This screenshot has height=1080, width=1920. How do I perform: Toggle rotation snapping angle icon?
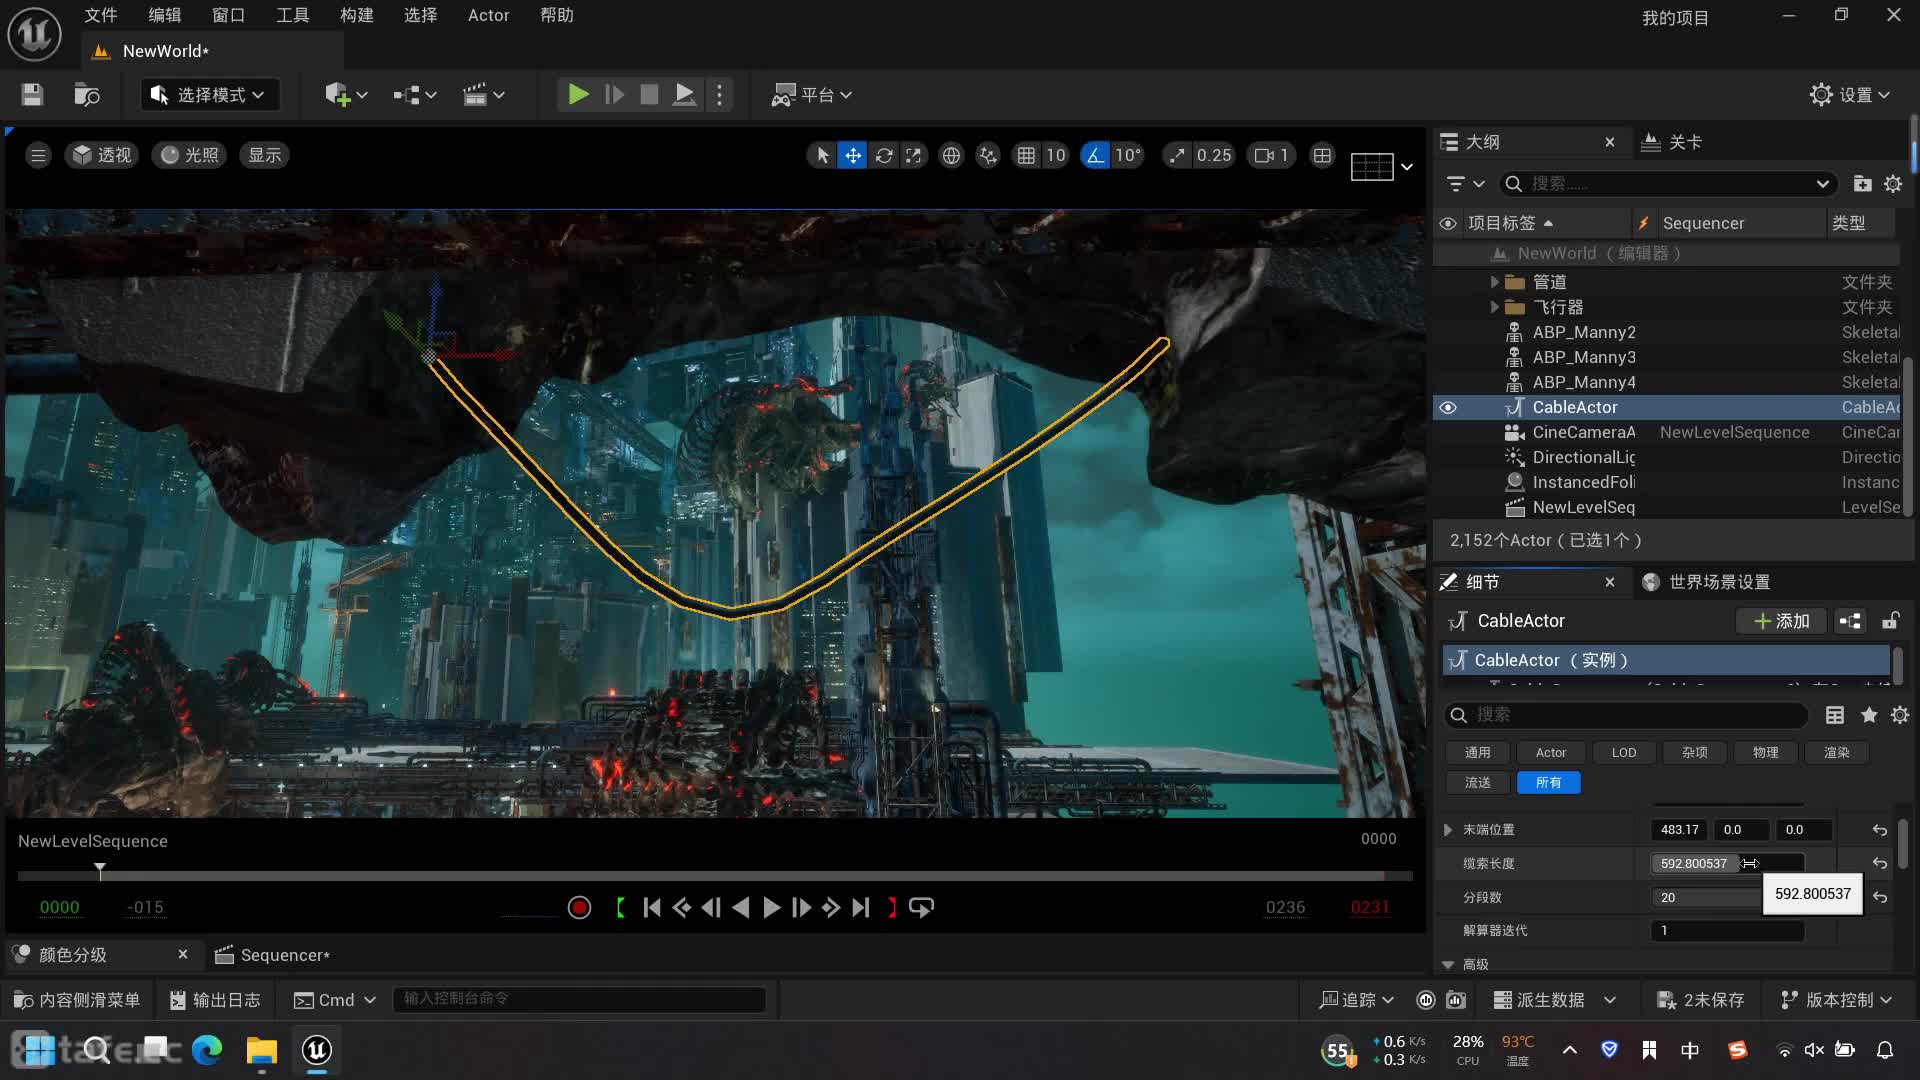[x=1095, y=155]
